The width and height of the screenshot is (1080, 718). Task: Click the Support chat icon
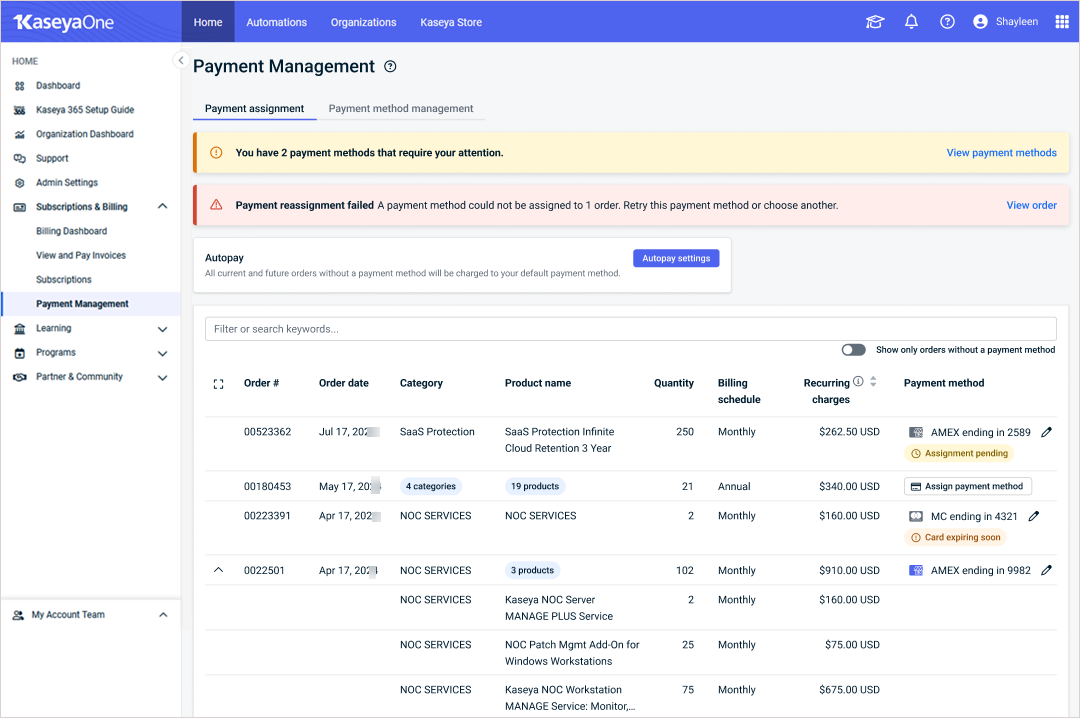point(20,158)
